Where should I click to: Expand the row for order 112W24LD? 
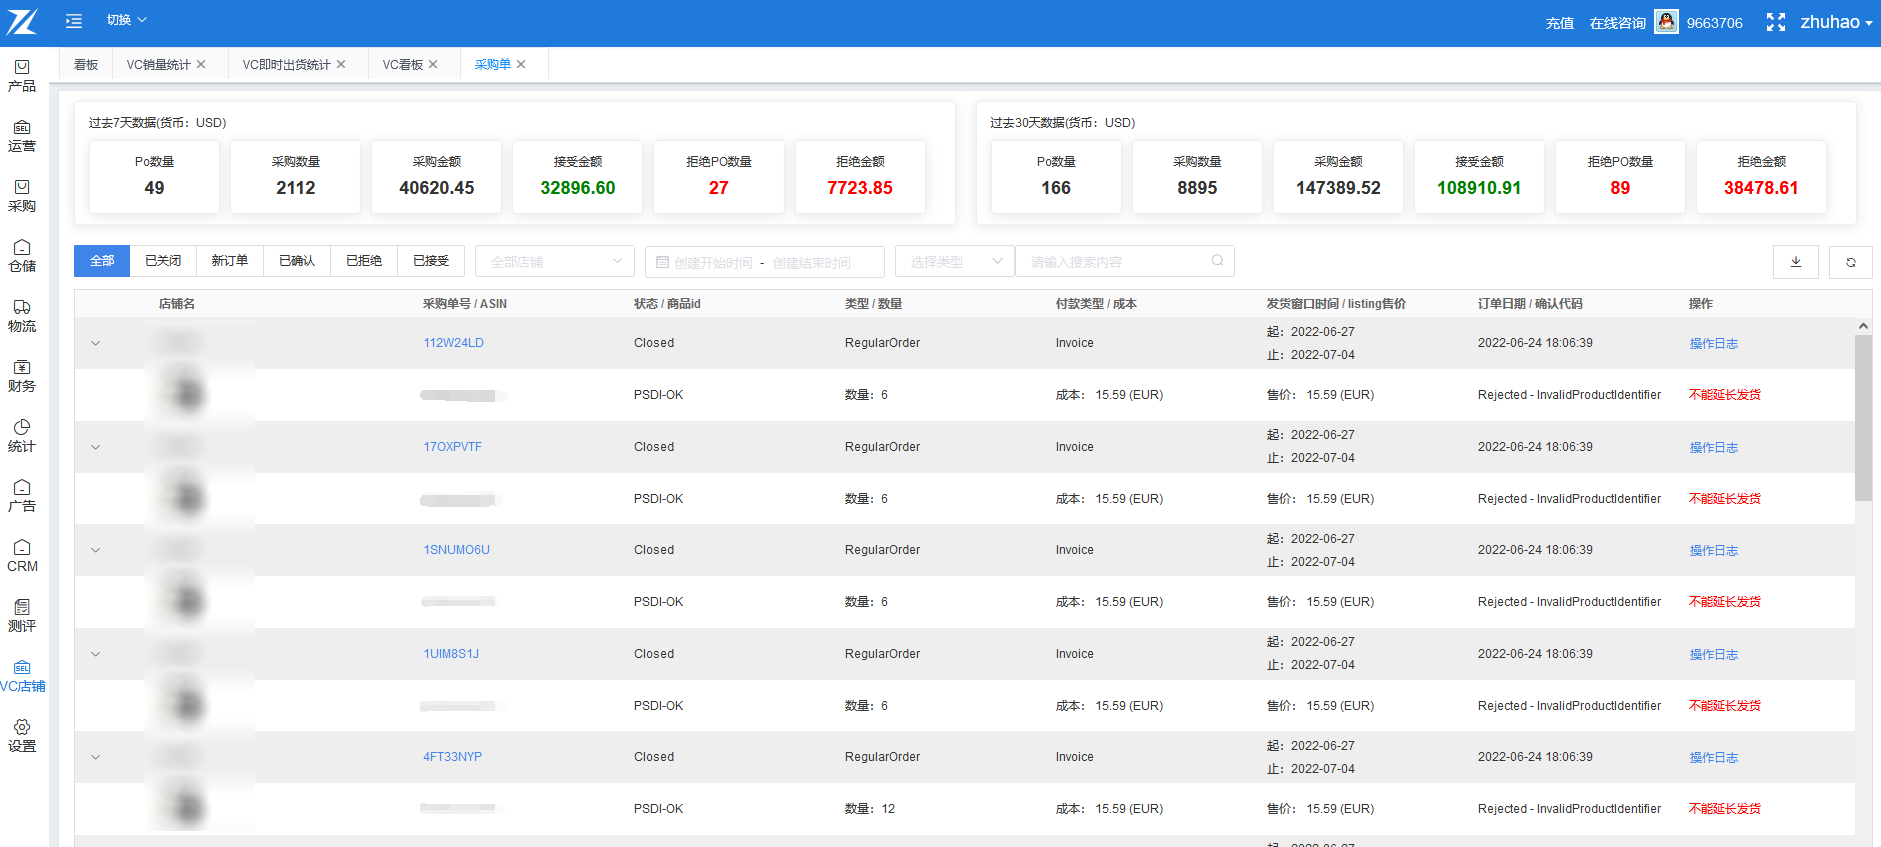96,343
